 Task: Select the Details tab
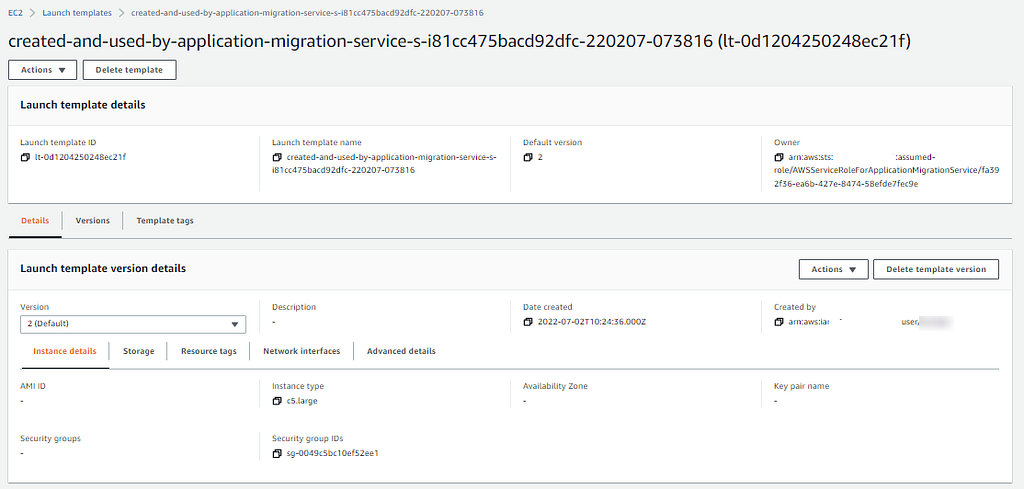tap(35, 221)
